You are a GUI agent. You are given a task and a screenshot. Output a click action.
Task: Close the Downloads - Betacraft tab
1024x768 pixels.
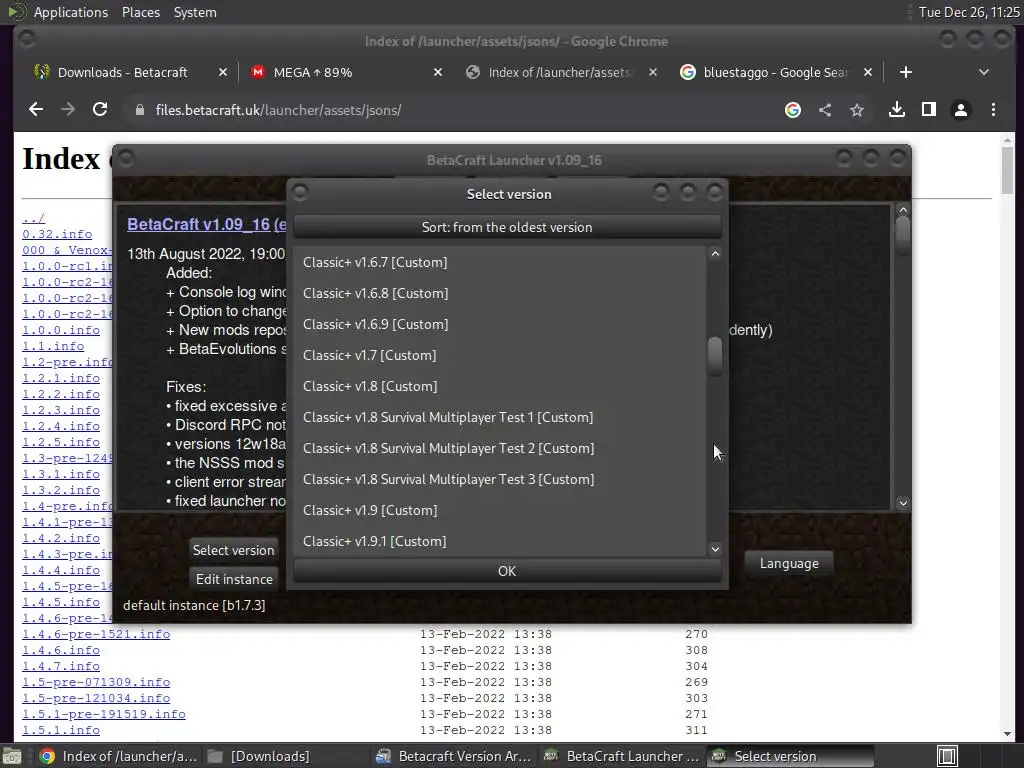(x=223, y=72)
